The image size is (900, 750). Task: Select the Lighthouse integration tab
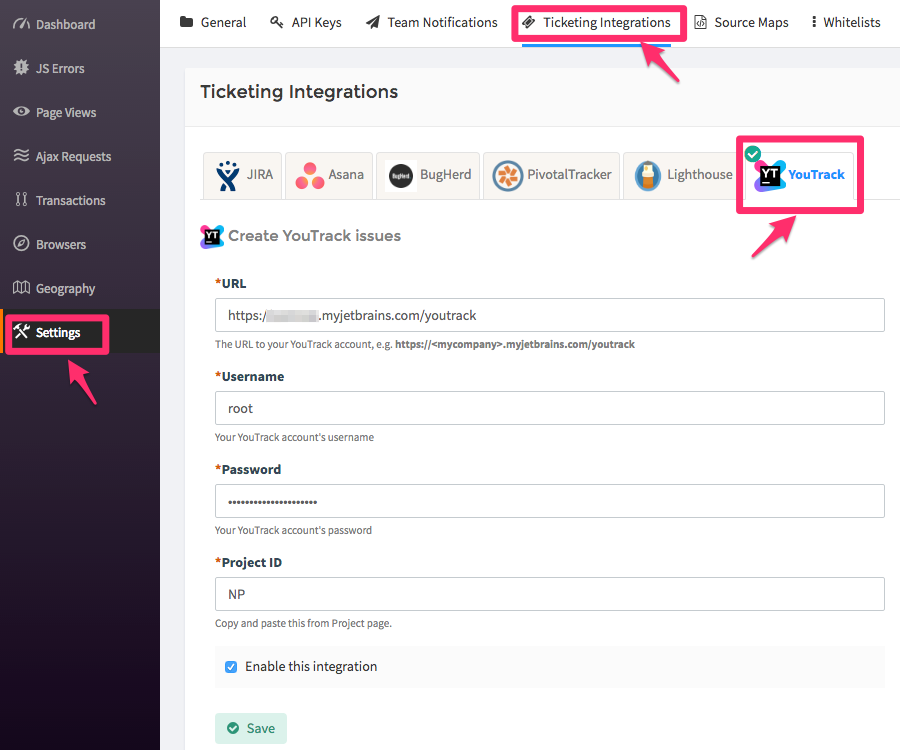(683, 176)
